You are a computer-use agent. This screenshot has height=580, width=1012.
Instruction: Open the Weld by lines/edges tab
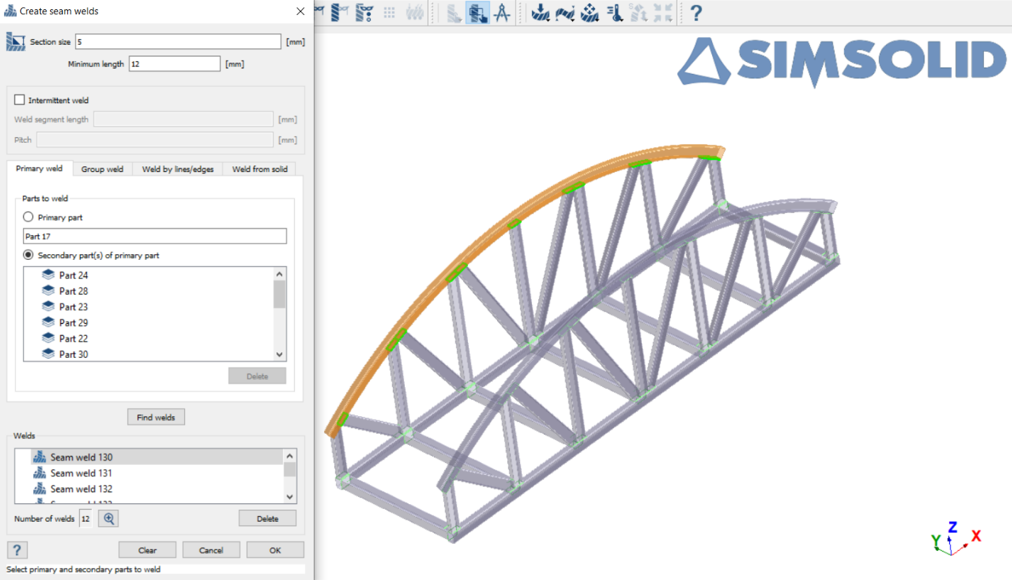(177, 169)
